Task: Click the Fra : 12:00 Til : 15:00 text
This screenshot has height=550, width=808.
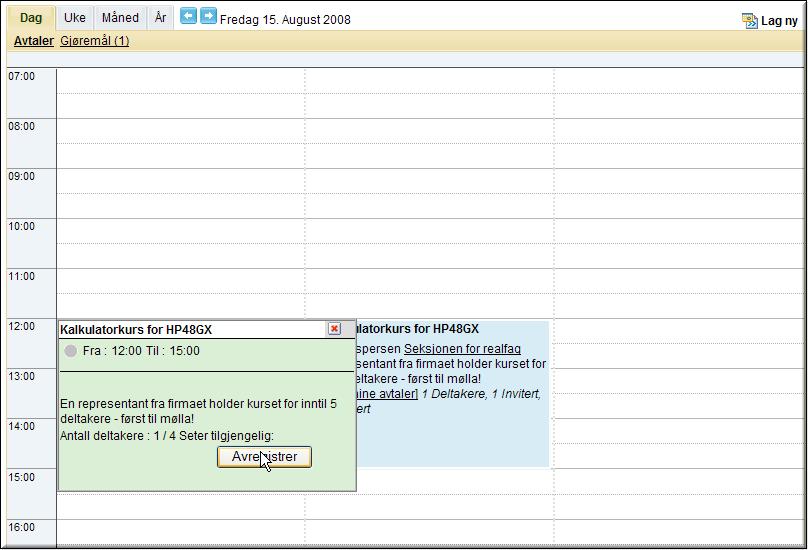Action: [141, 351]
